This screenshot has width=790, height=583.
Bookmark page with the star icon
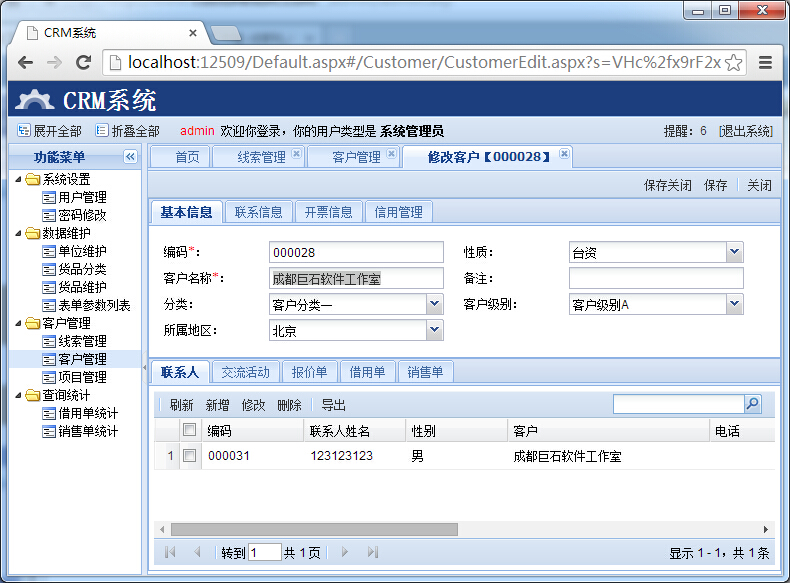733,62
